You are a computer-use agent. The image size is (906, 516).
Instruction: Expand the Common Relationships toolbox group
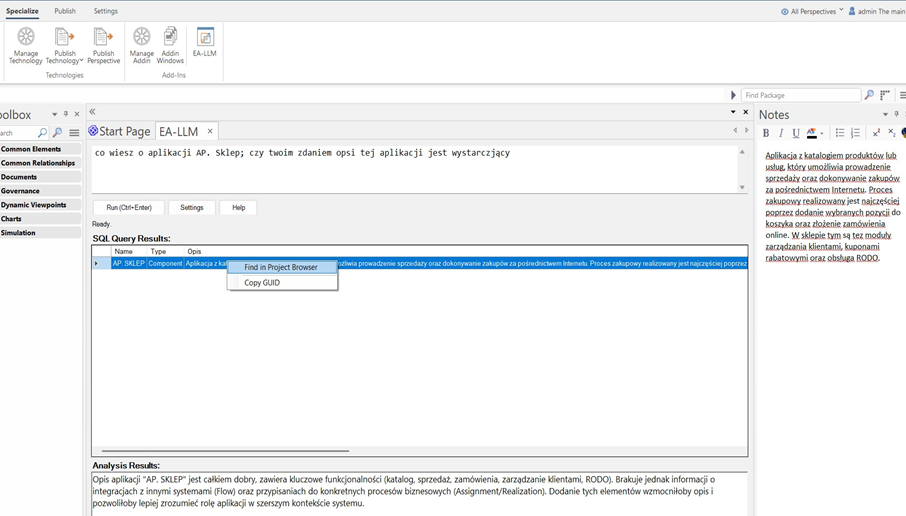click(x=39, y=163)
